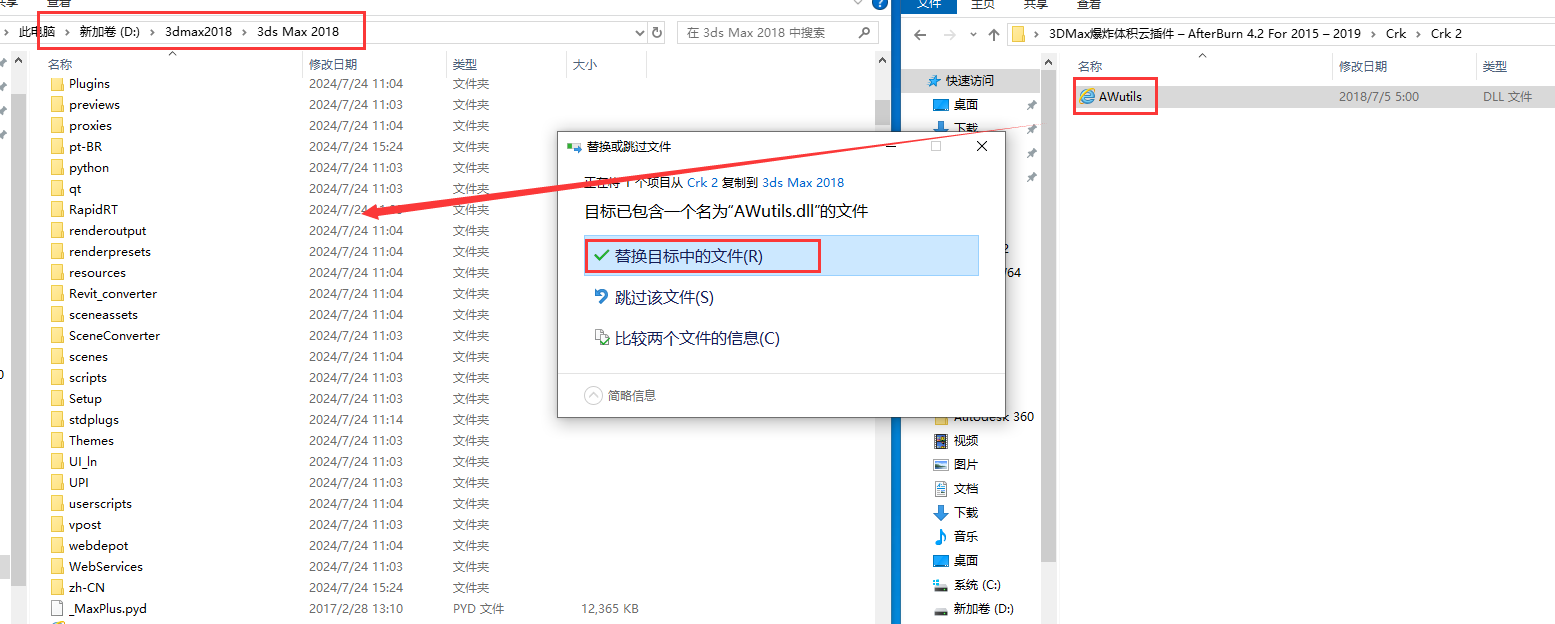Open the 3ds Max 2018 link in the dialog
This screenshot has height=624, width=1555.
point(803,183)
